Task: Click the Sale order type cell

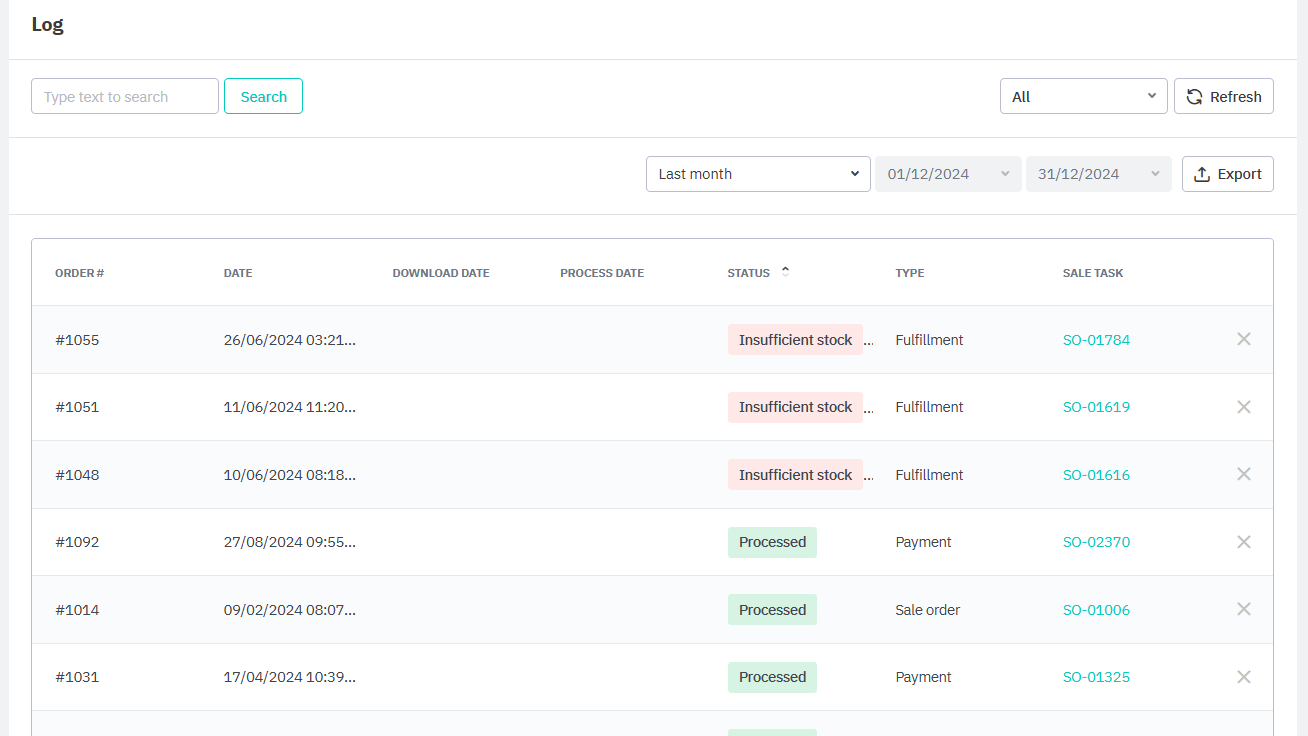Action: [928, 610]
